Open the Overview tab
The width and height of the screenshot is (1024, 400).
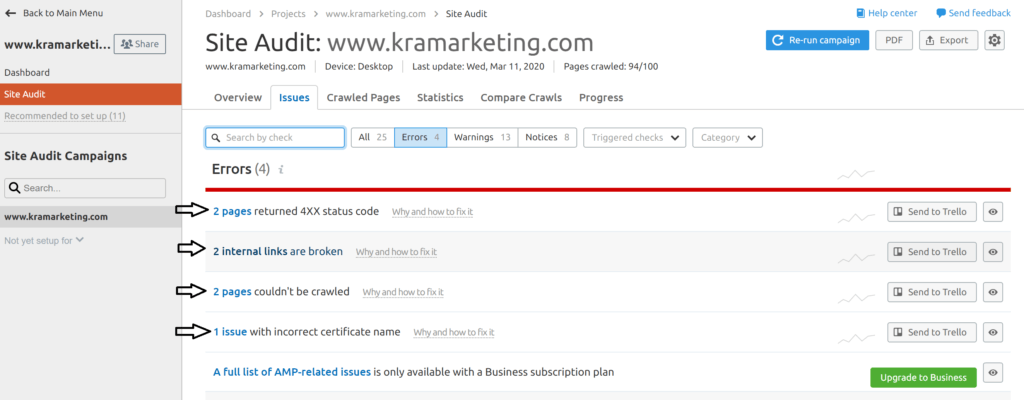(x=238, y=97)
